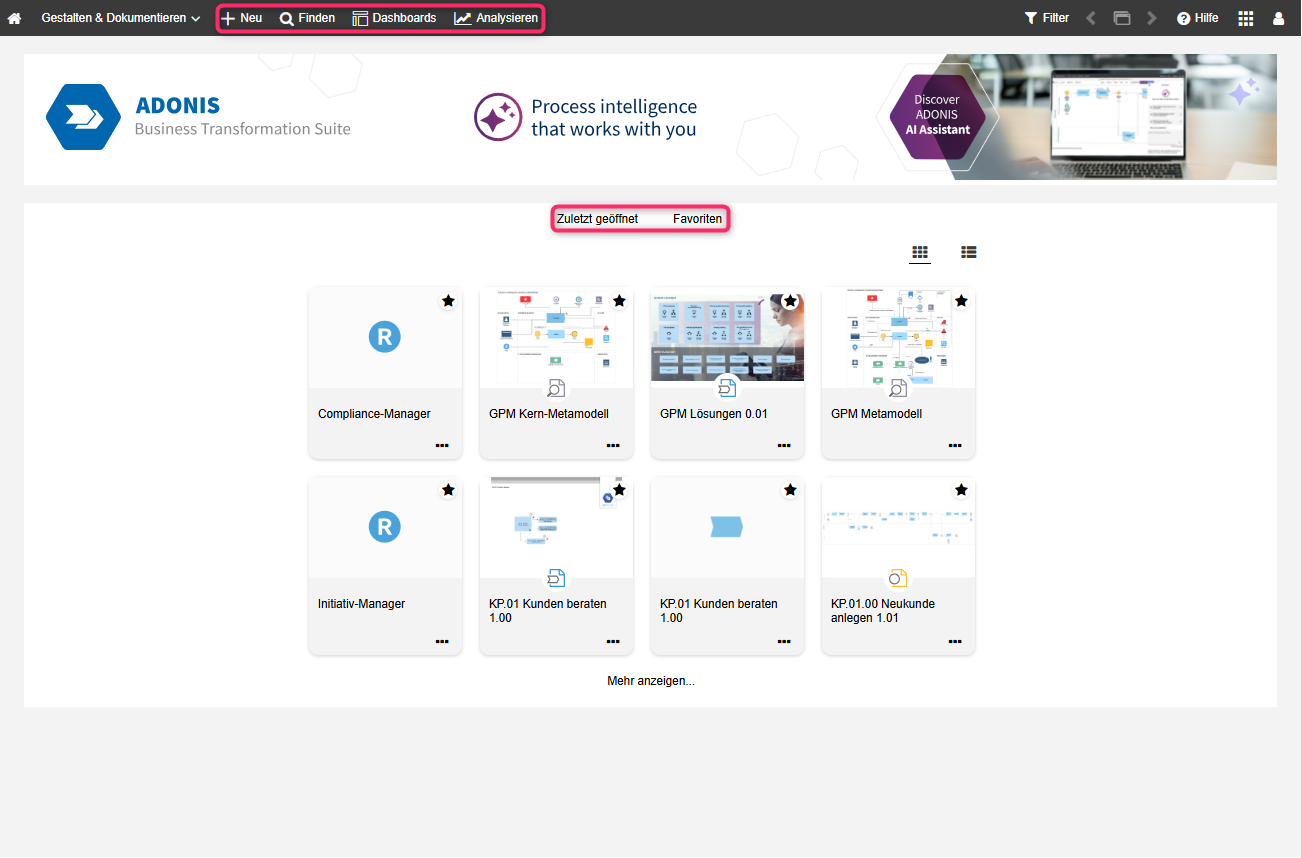Open the Dashboards menu
Image resolution: width=1302 pixels, height=858 pixels.
point(394,18)
